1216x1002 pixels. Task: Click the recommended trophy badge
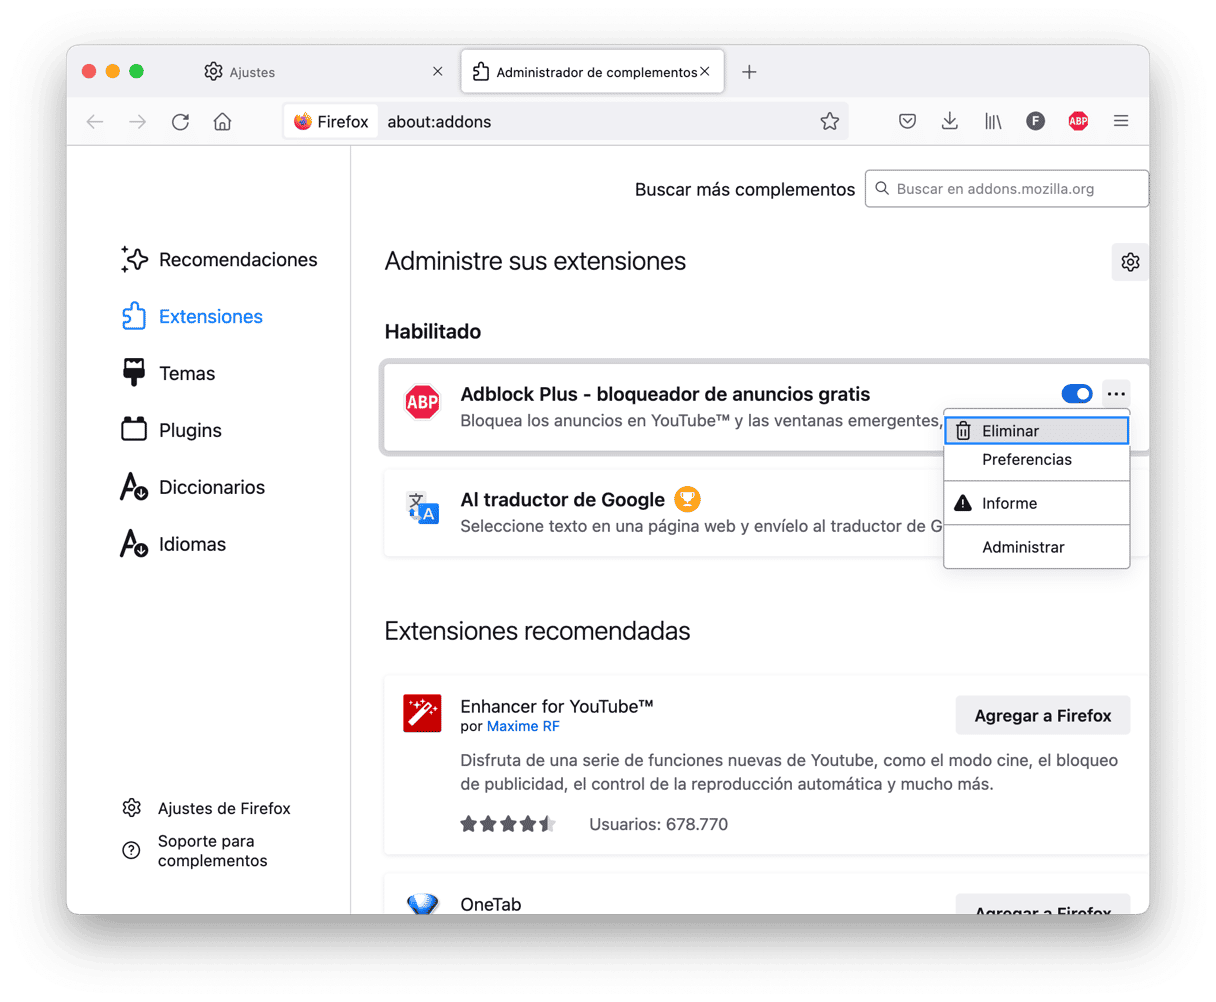tap(687, 498)
